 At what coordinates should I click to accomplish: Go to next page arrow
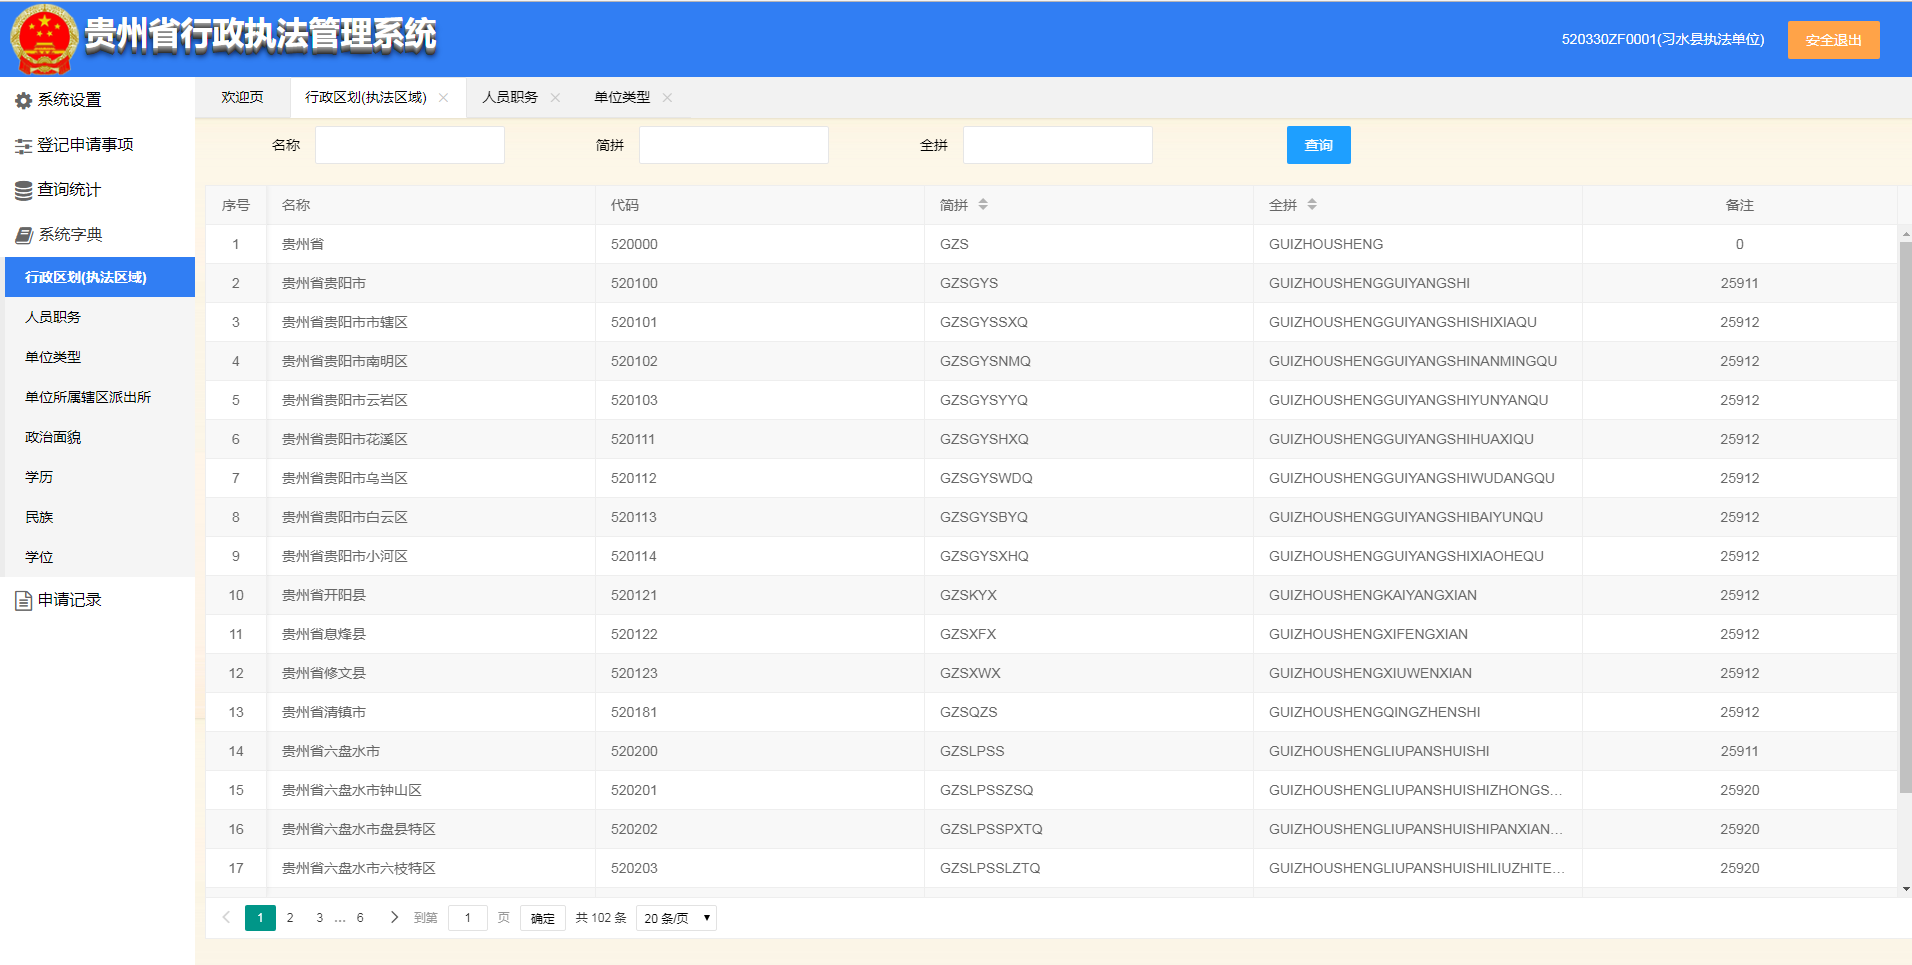pos(394,917)
